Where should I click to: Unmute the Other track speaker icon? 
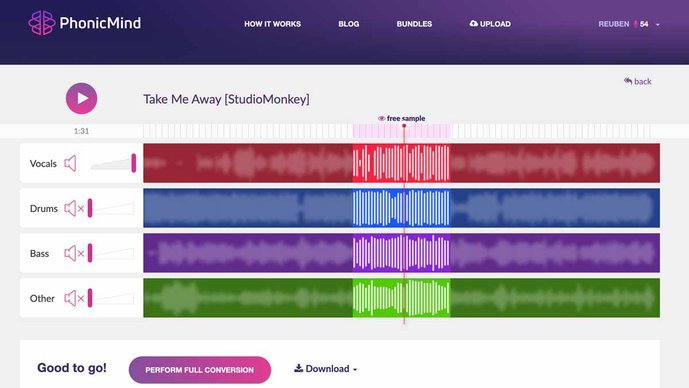tap(74, 298)
